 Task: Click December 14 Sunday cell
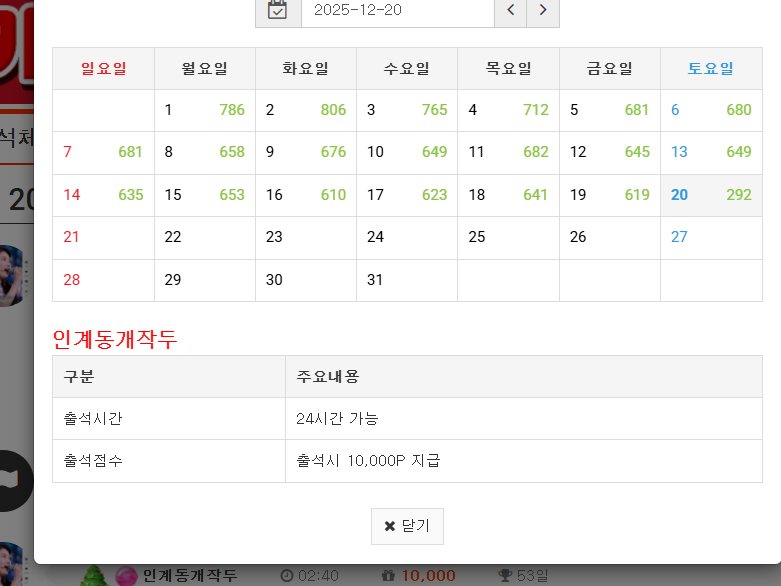(102, 195)
